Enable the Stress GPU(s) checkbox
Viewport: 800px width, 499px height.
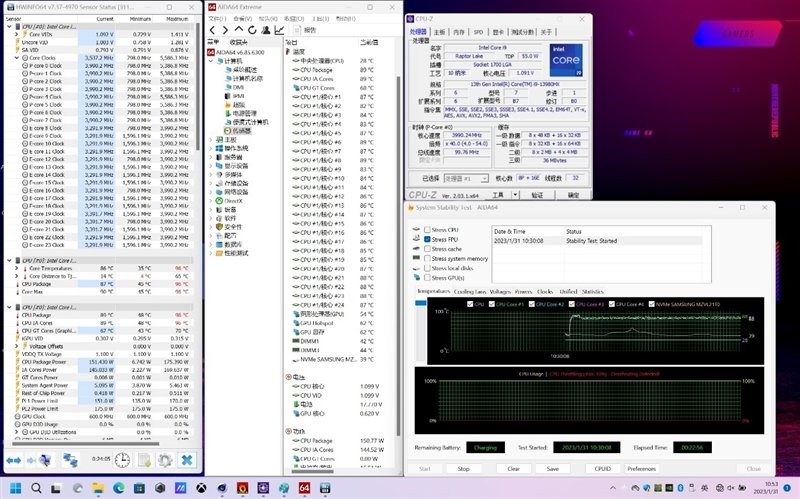[427, 277]
